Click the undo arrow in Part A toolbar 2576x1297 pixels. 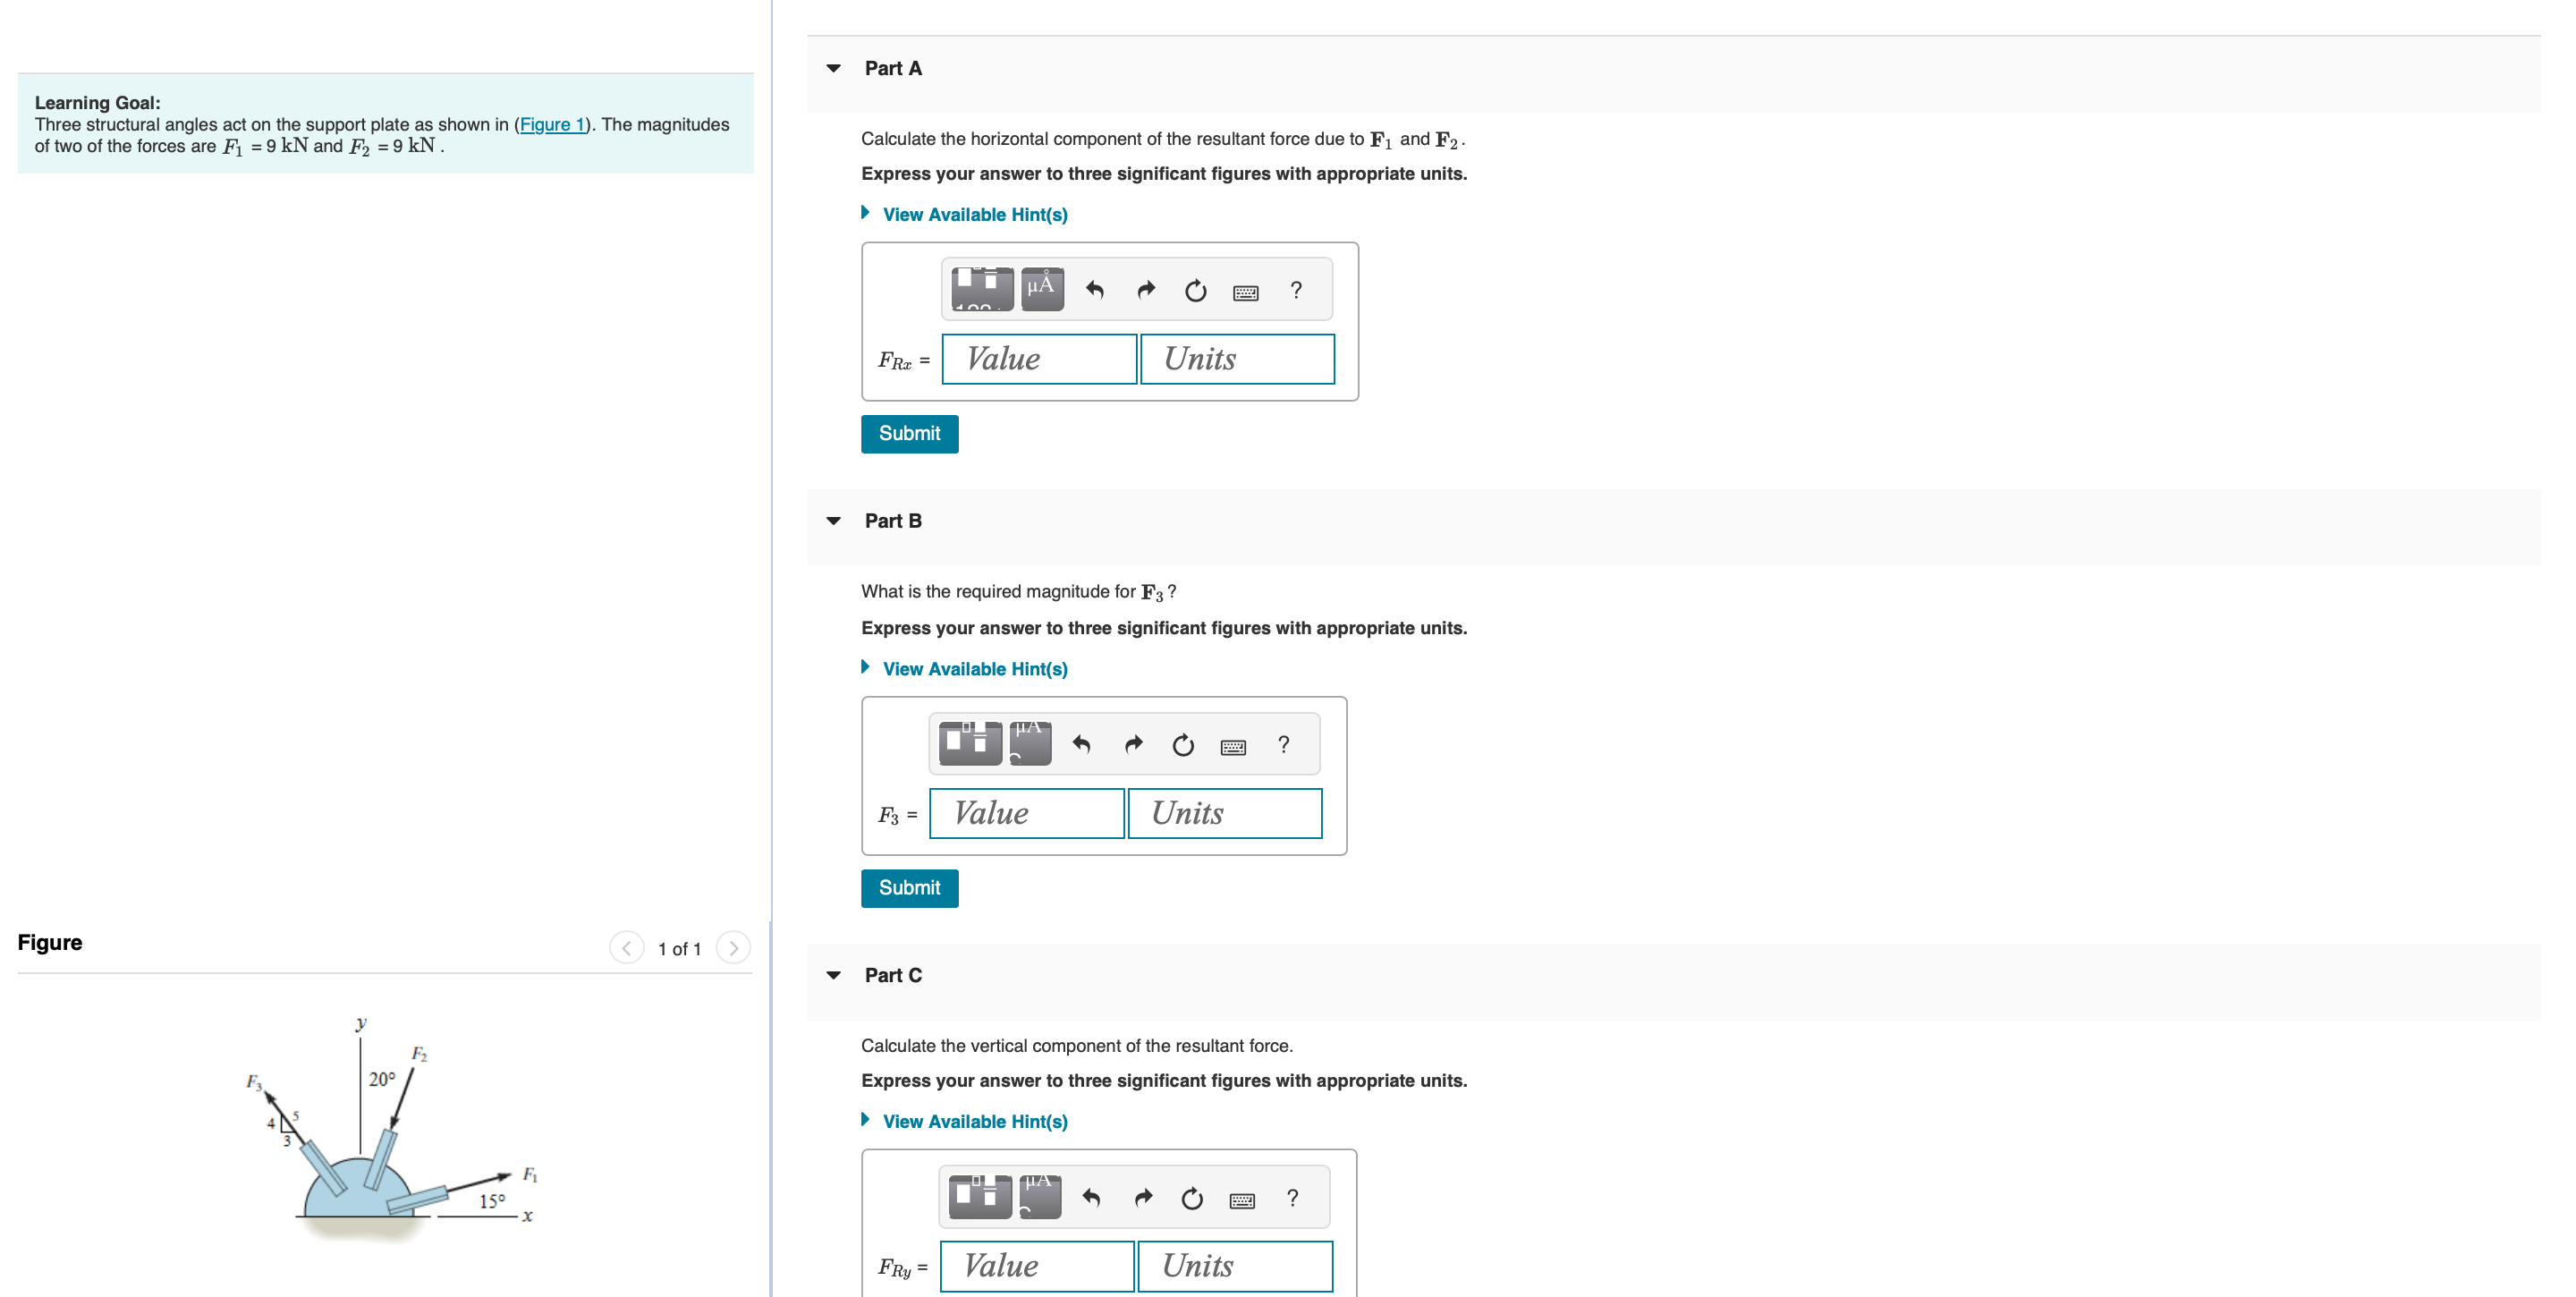point(1094,290)
